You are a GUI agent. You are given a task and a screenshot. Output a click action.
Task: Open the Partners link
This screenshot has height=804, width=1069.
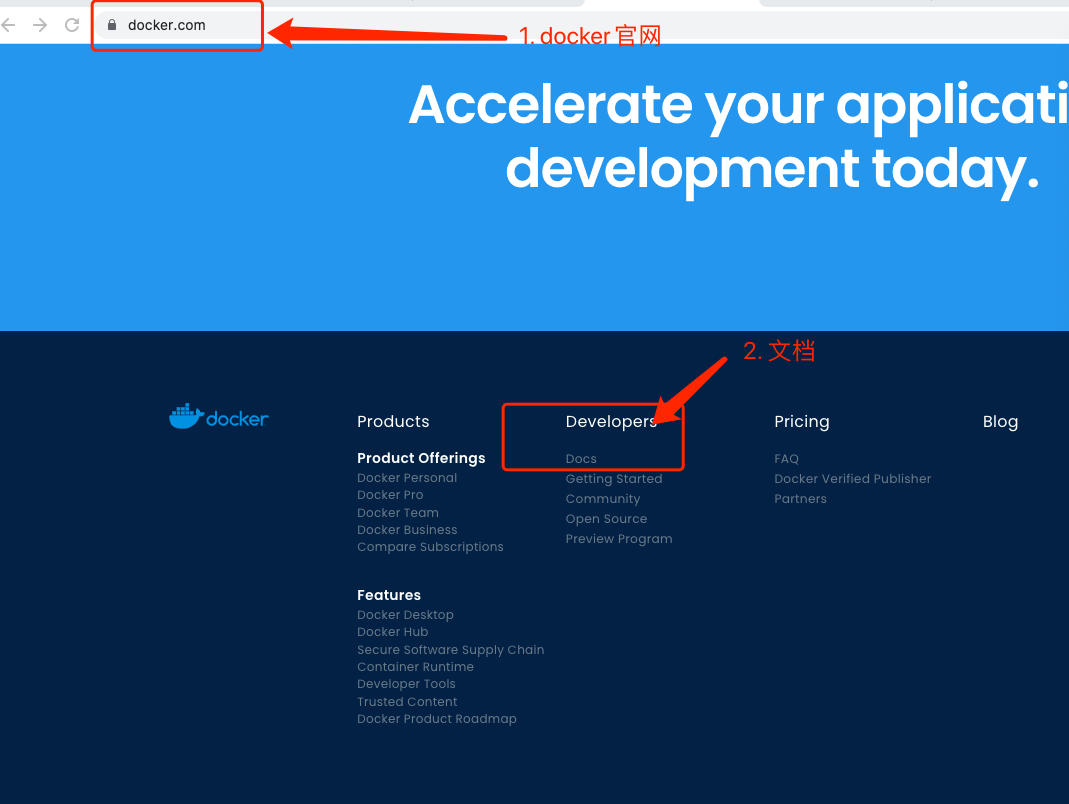tap(800, 499)
